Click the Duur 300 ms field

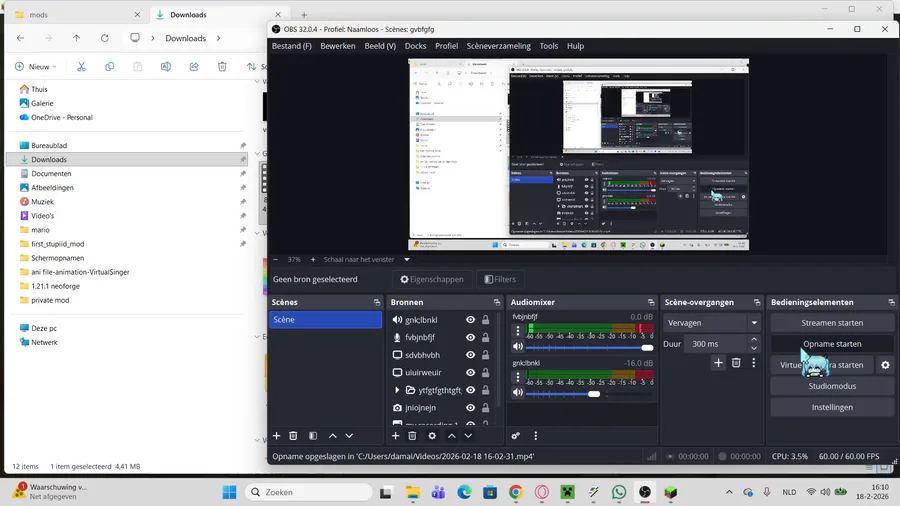(x=717, y=344)
